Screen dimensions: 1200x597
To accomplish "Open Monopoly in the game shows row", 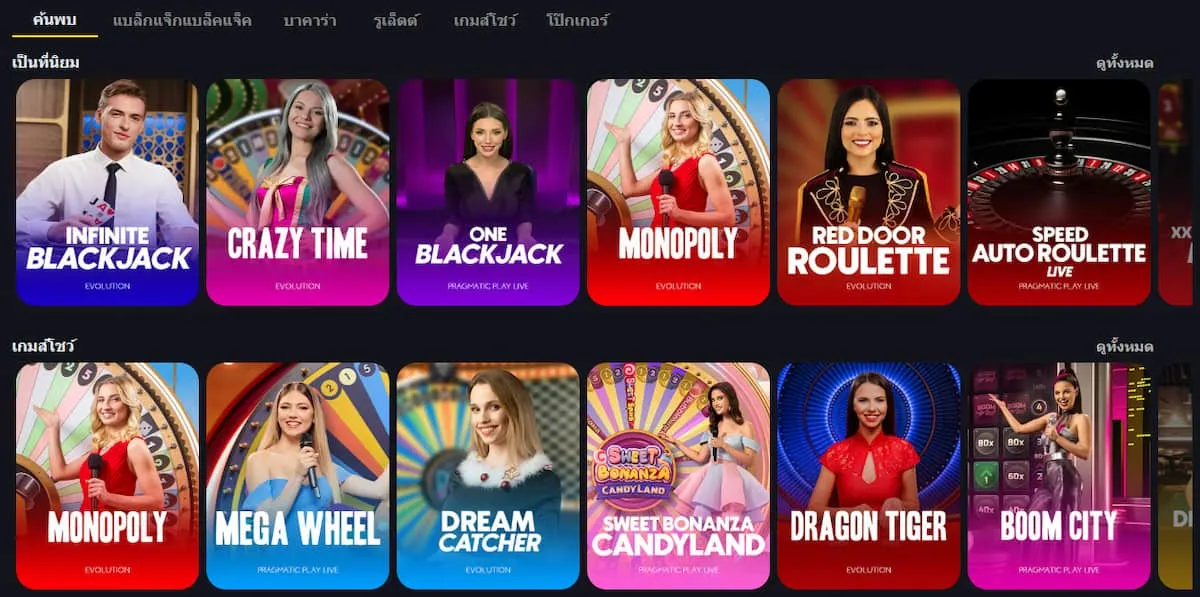I will pyautogui.click(x=107, y=476).
